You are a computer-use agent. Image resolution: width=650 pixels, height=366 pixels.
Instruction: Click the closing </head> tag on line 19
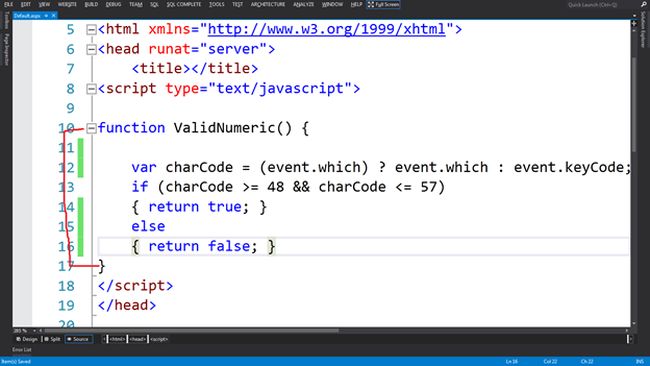point(127,305)
